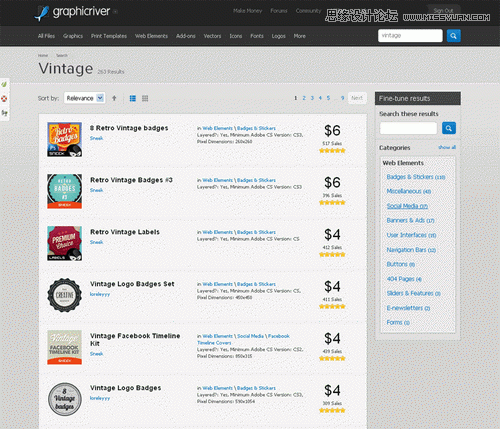Filter by Banners & Ads category

tap(410, 220)
